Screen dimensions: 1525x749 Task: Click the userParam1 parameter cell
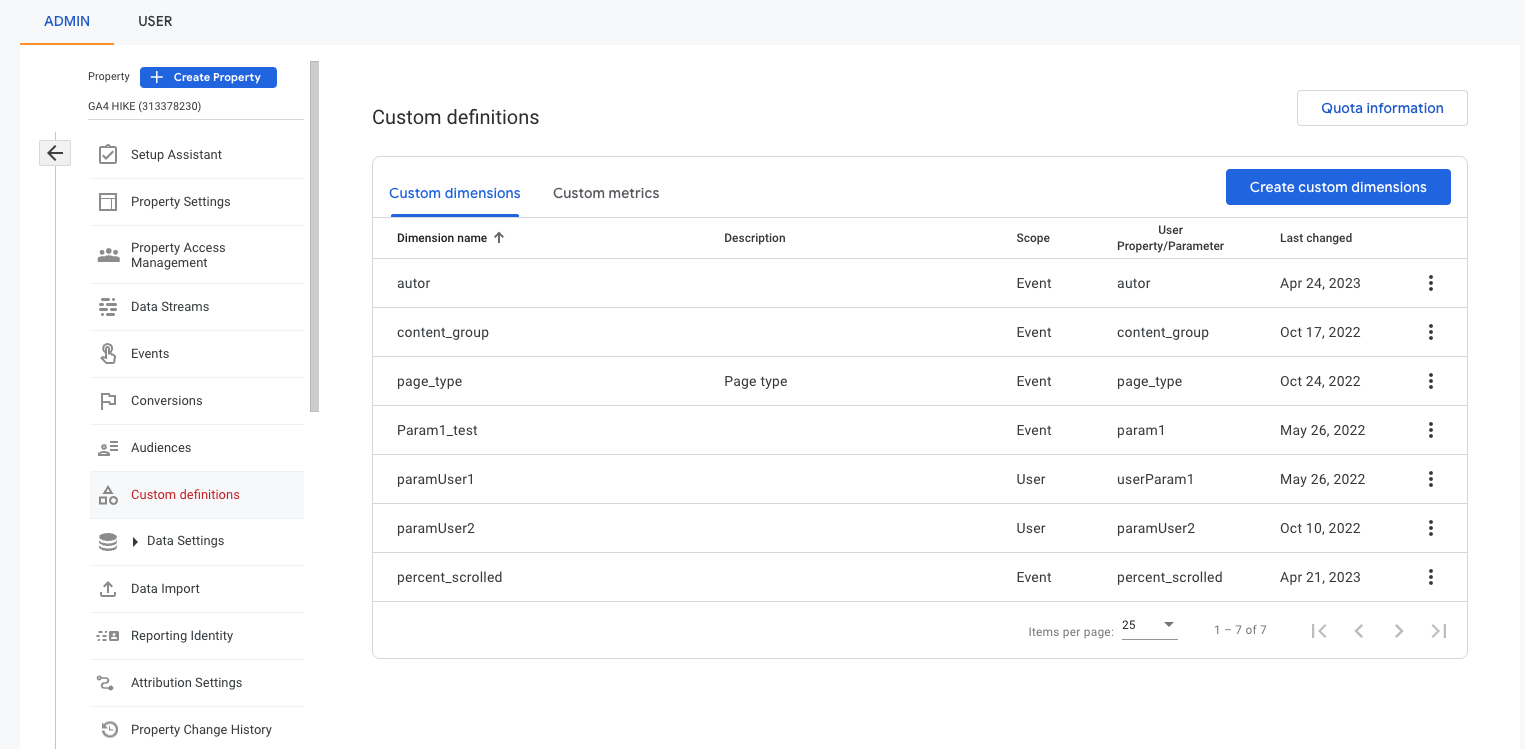[1155, 479]
